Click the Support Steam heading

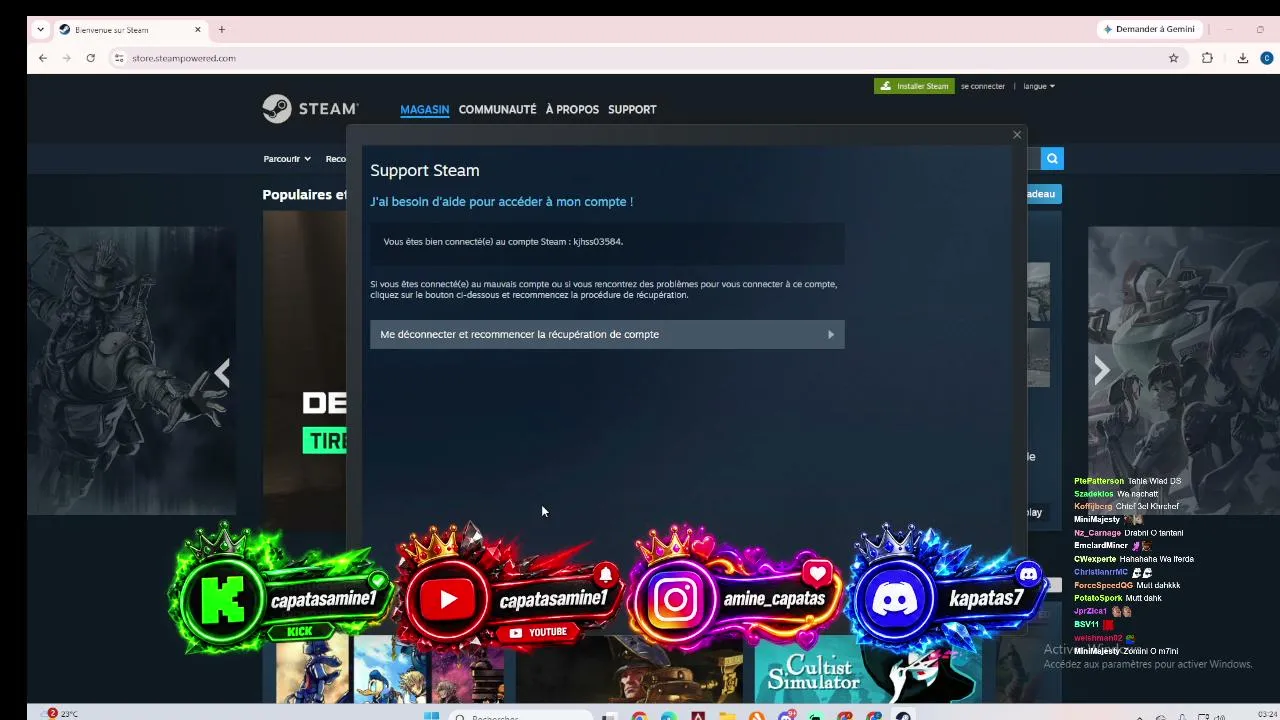click(x=425, y=170)
